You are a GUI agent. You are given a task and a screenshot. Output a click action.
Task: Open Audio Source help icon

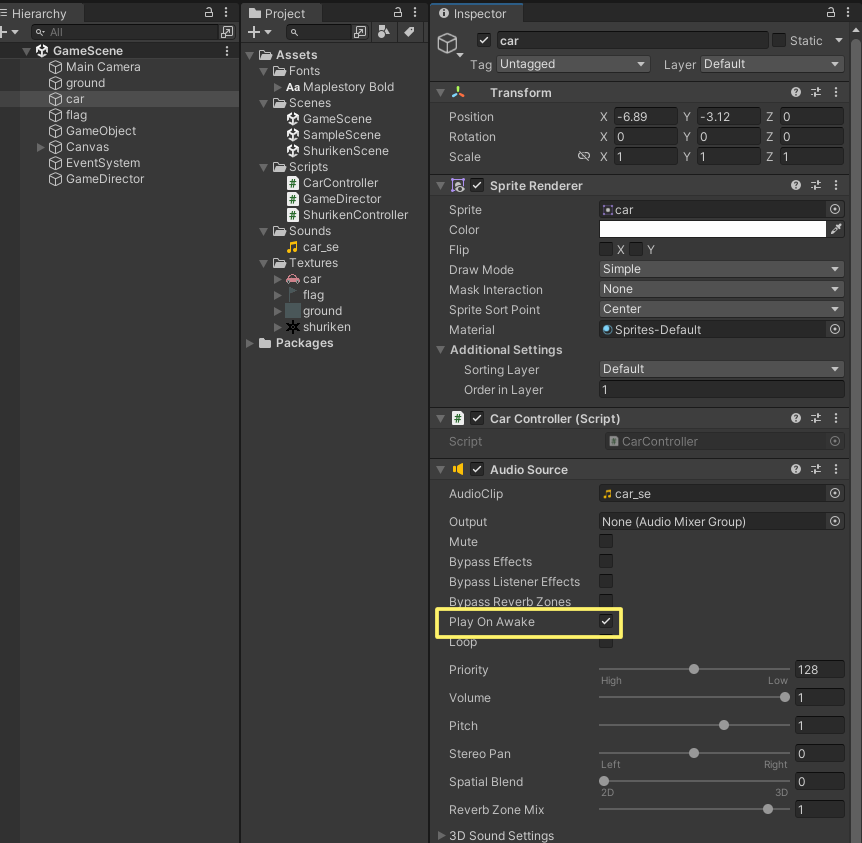(x=795, y=469)
